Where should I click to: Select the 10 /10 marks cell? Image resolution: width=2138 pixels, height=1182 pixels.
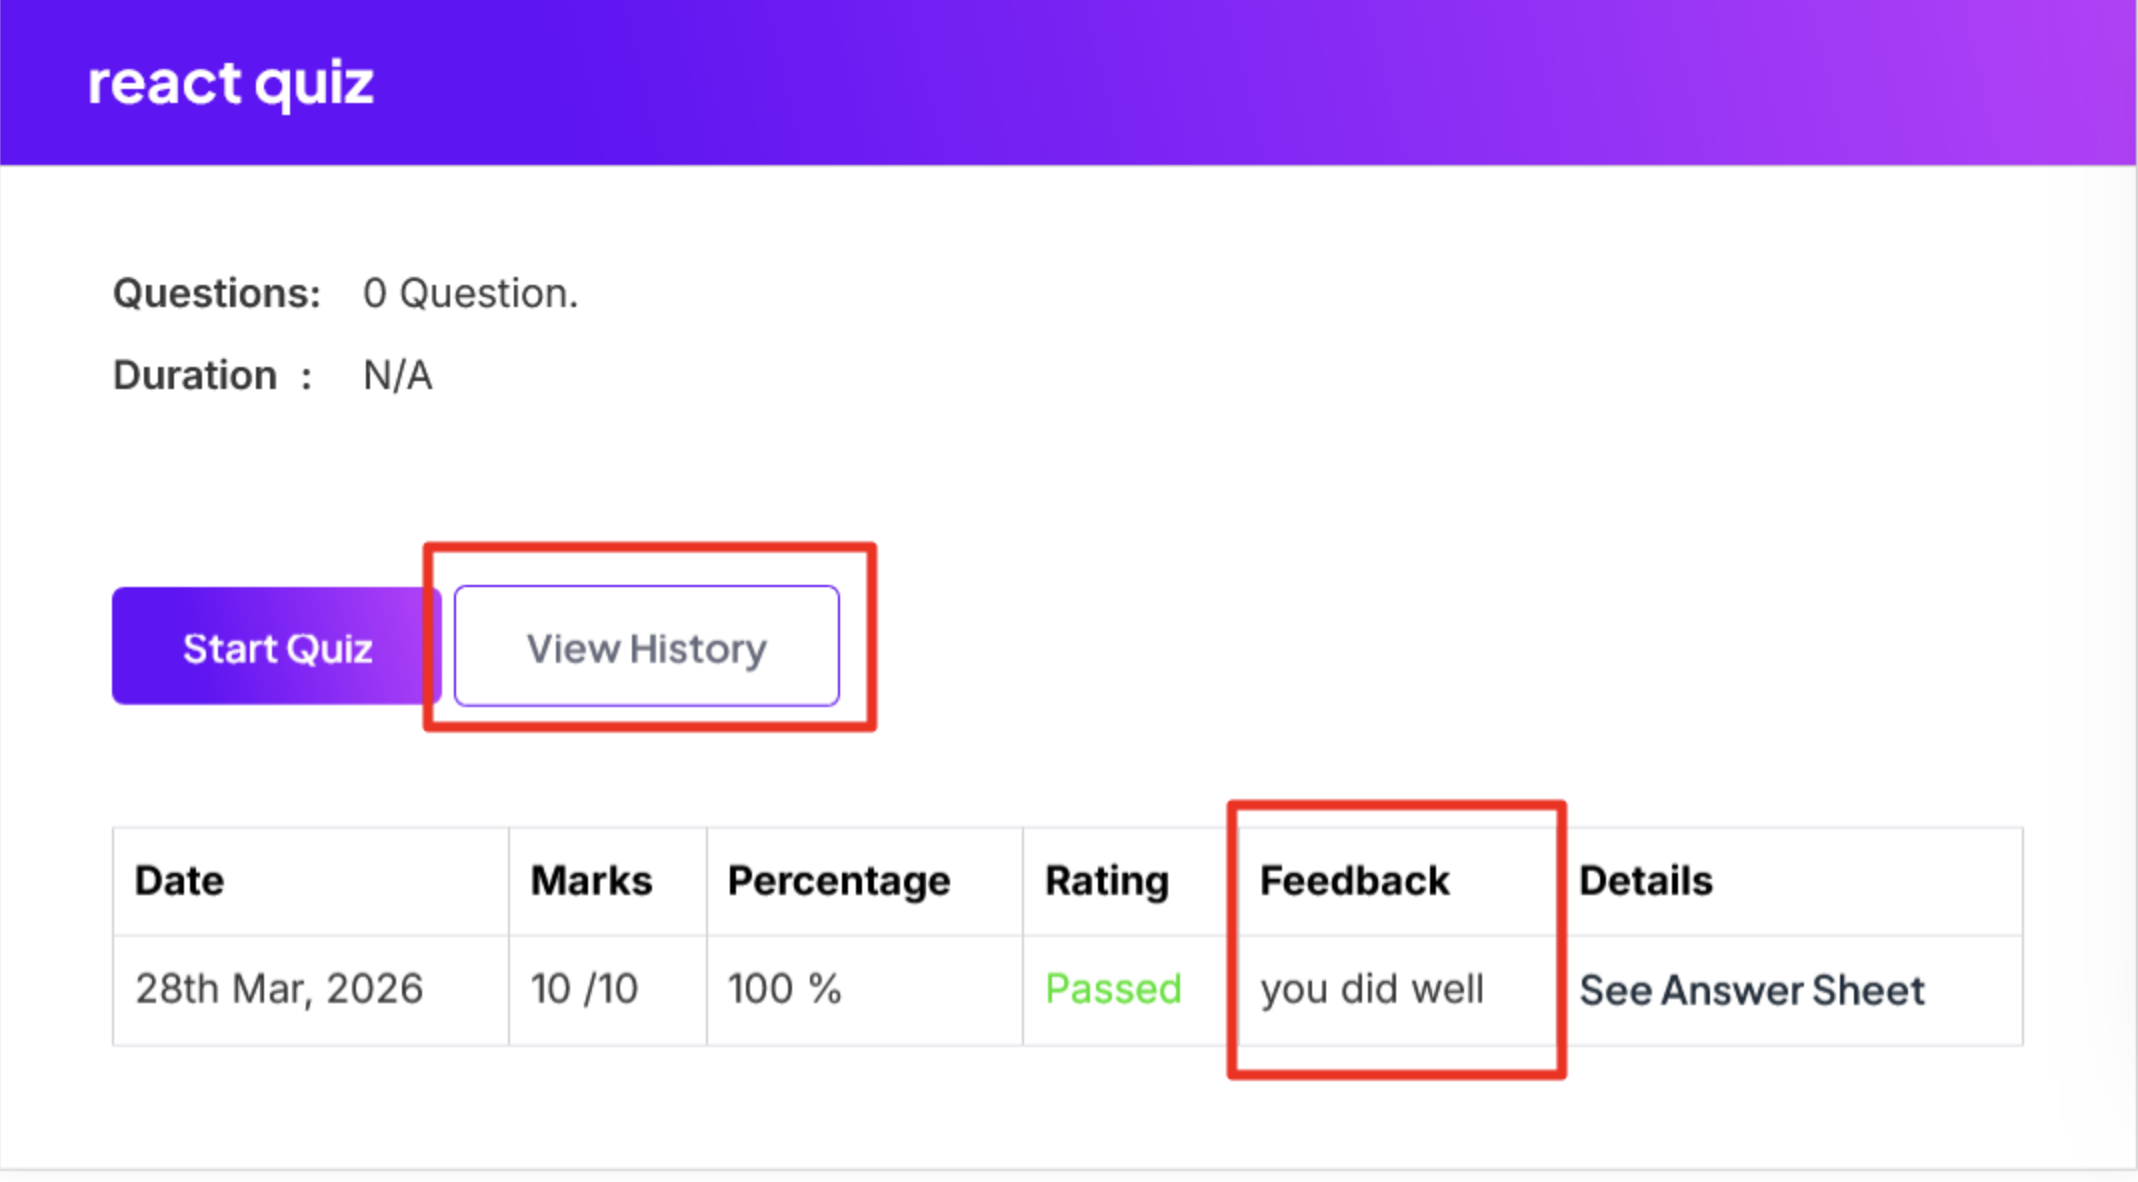[584, 989]
